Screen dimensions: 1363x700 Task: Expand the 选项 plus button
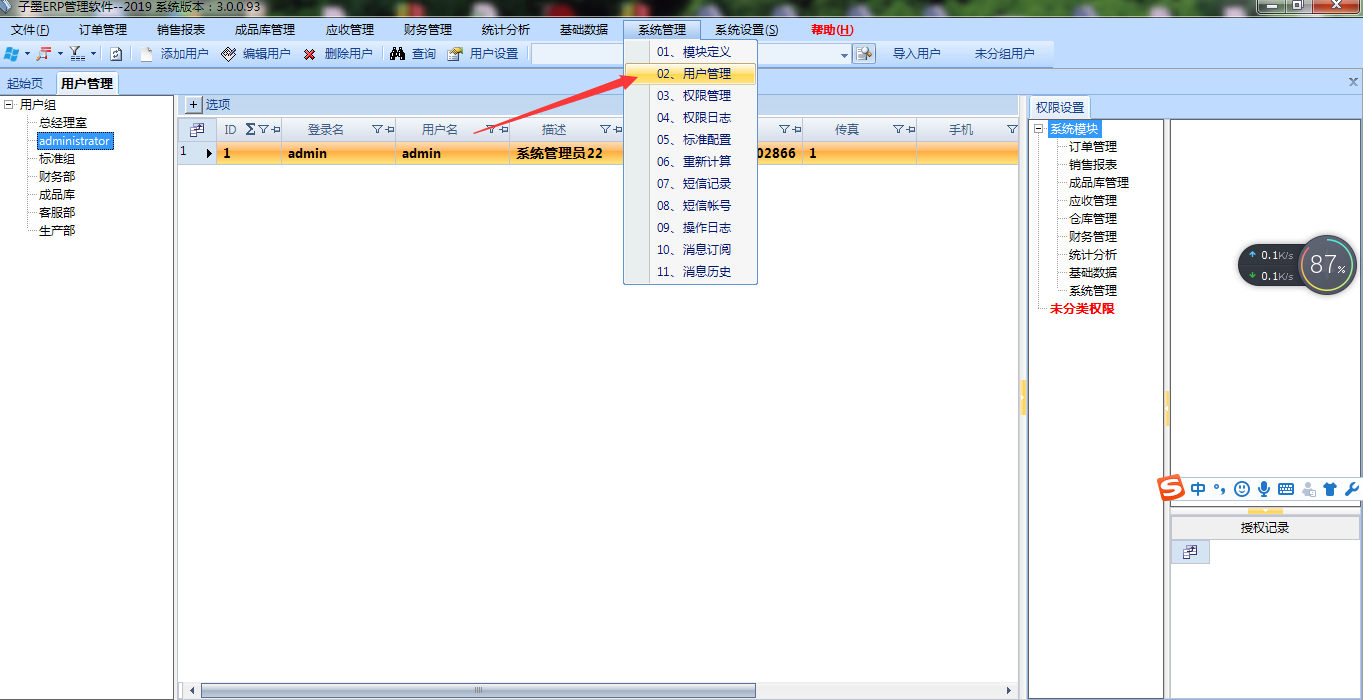click(194, 104)
